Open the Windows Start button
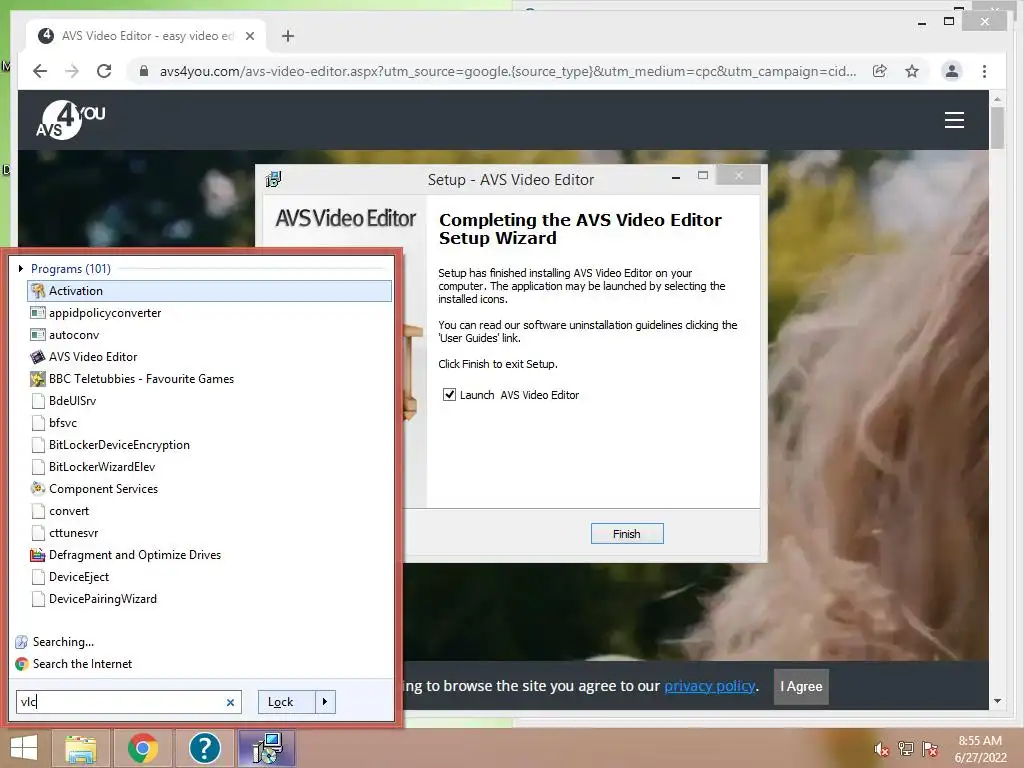 coord(24,748)
